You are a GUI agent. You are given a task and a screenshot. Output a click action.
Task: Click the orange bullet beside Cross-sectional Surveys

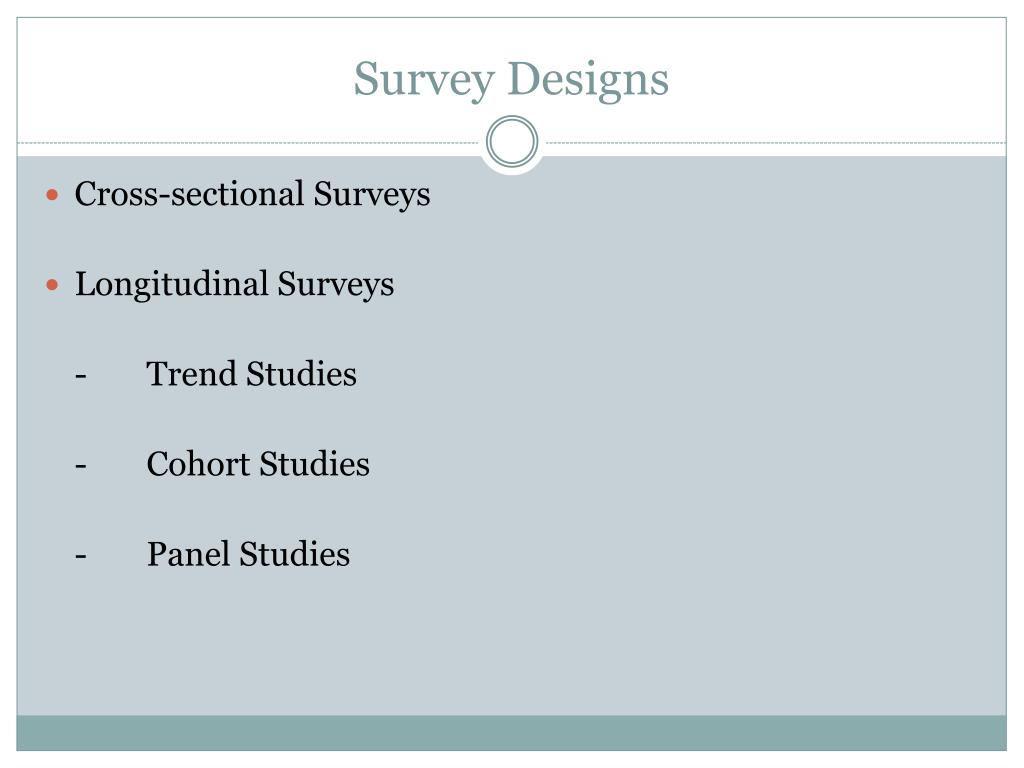click(x=53, y=195)
